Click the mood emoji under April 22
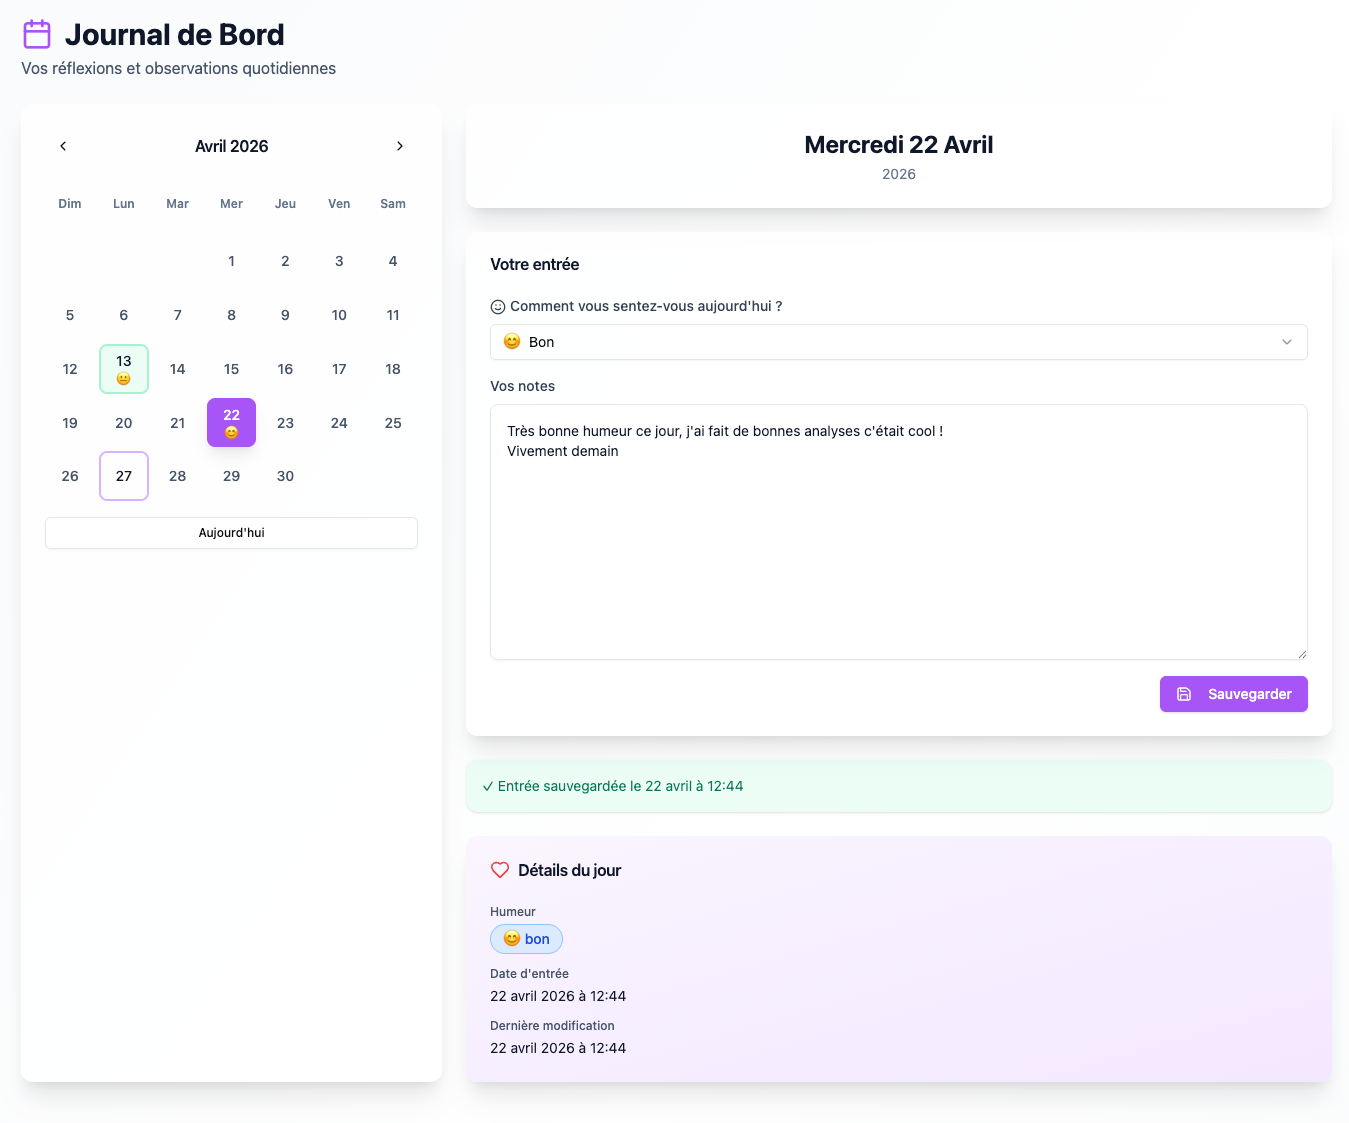This screenshot has height=1123, width=1349. 232,433
